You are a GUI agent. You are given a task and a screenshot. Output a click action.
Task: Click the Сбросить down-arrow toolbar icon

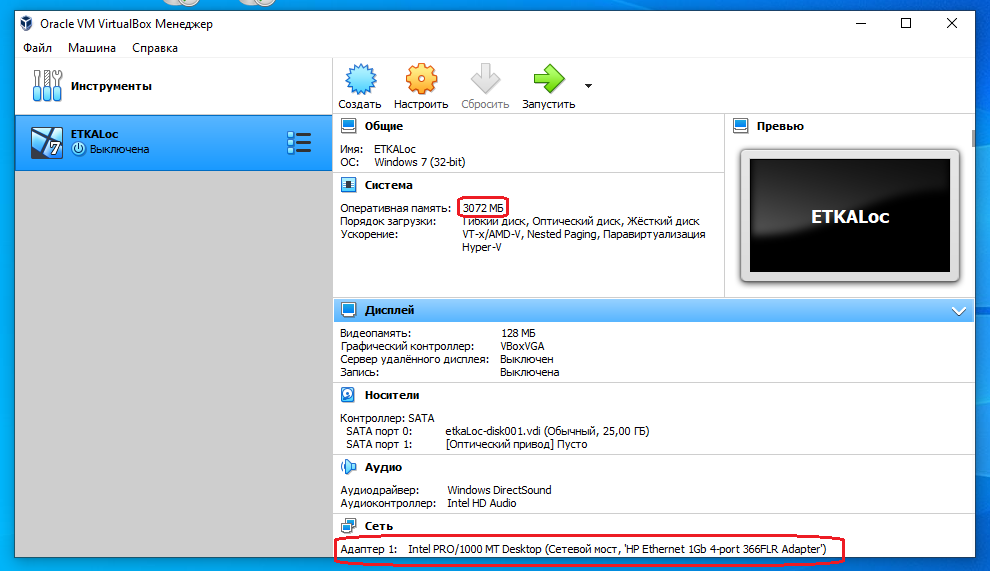[x=485, y=80]
